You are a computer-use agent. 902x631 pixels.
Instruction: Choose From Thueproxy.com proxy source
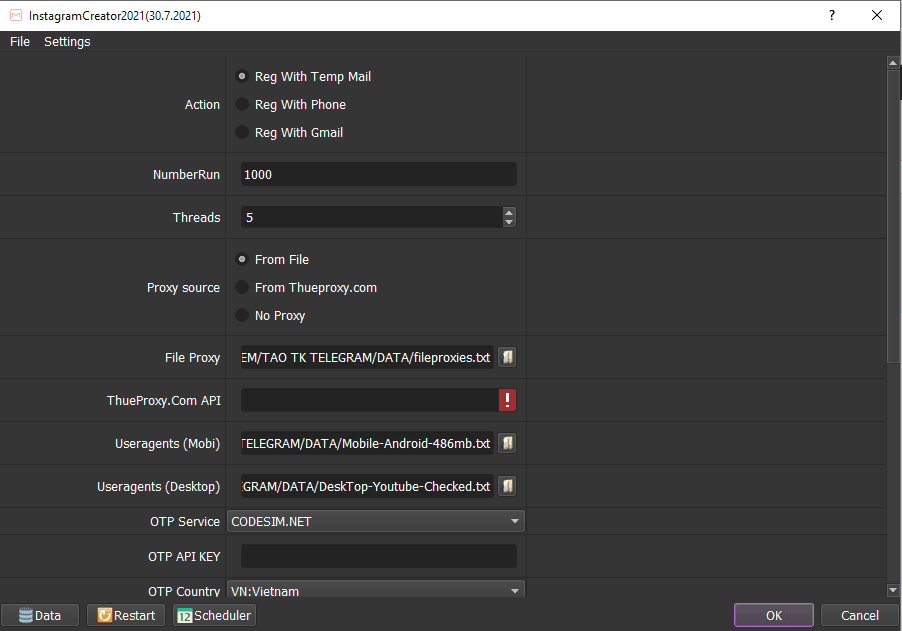pos(242,287)
